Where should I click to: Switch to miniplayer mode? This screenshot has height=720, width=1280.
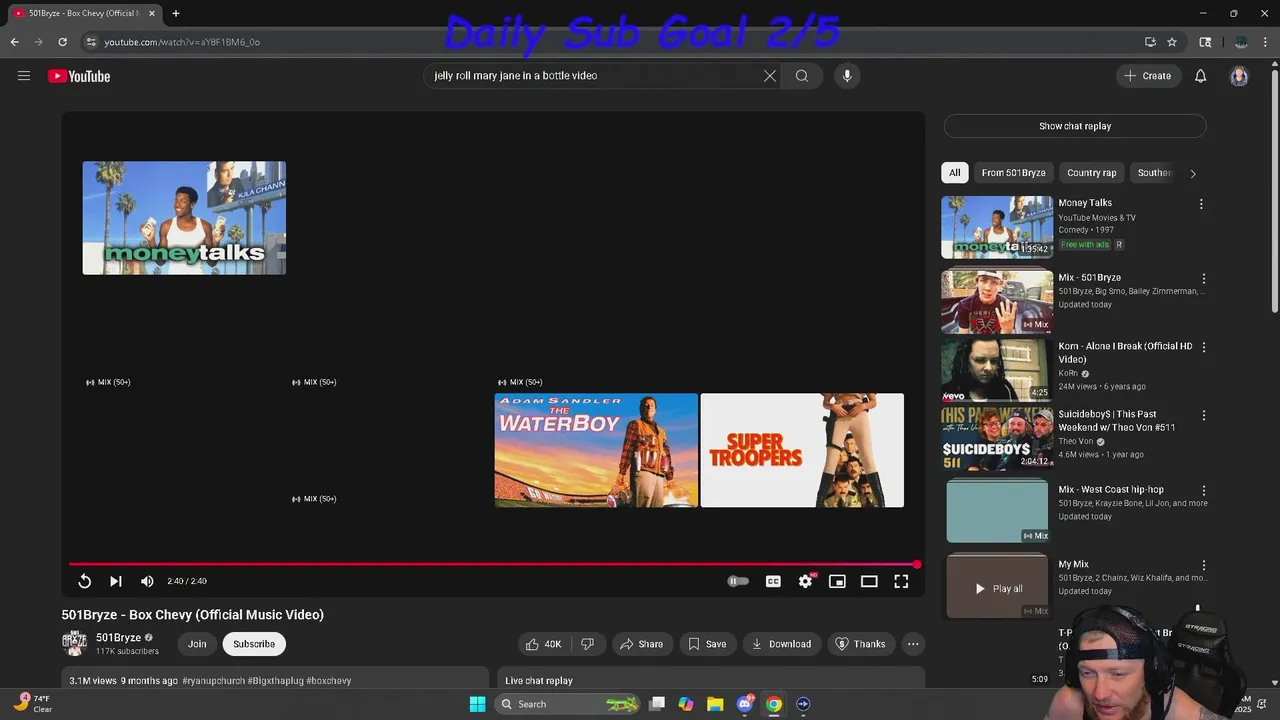pos(837,581)
